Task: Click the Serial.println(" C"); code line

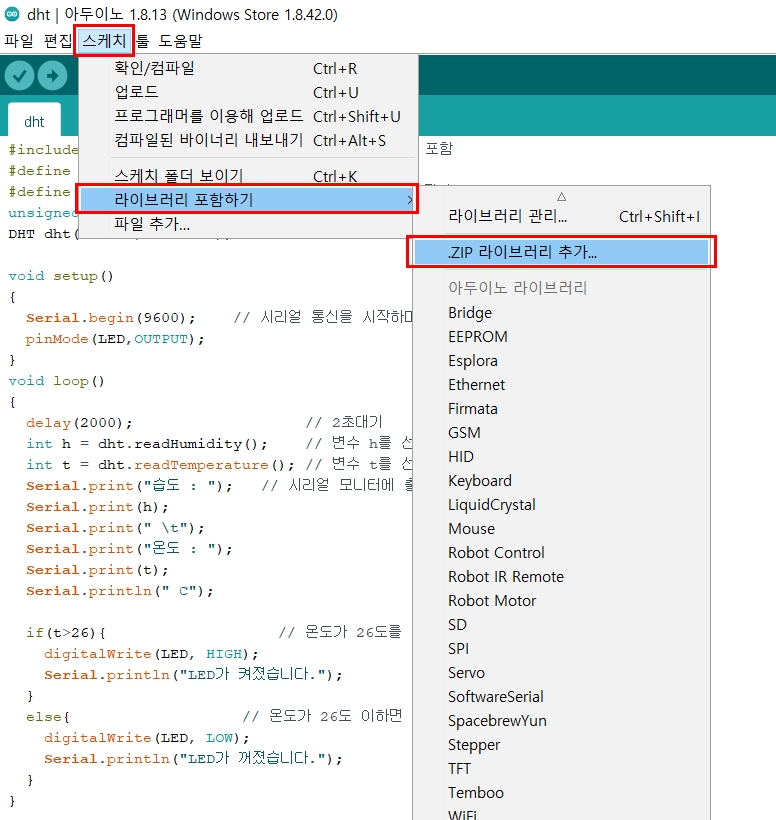Action: click(x=120, y=591)
